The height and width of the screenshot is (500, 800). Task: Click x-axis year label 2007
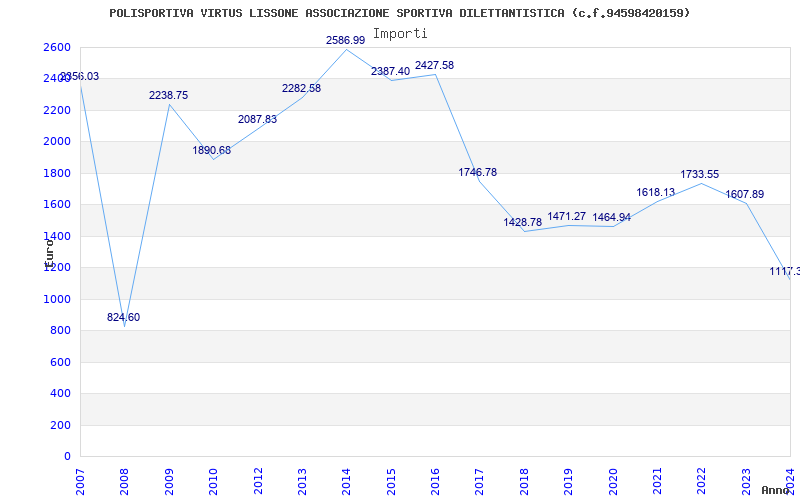pyautogui.click(x=81, y=481)
